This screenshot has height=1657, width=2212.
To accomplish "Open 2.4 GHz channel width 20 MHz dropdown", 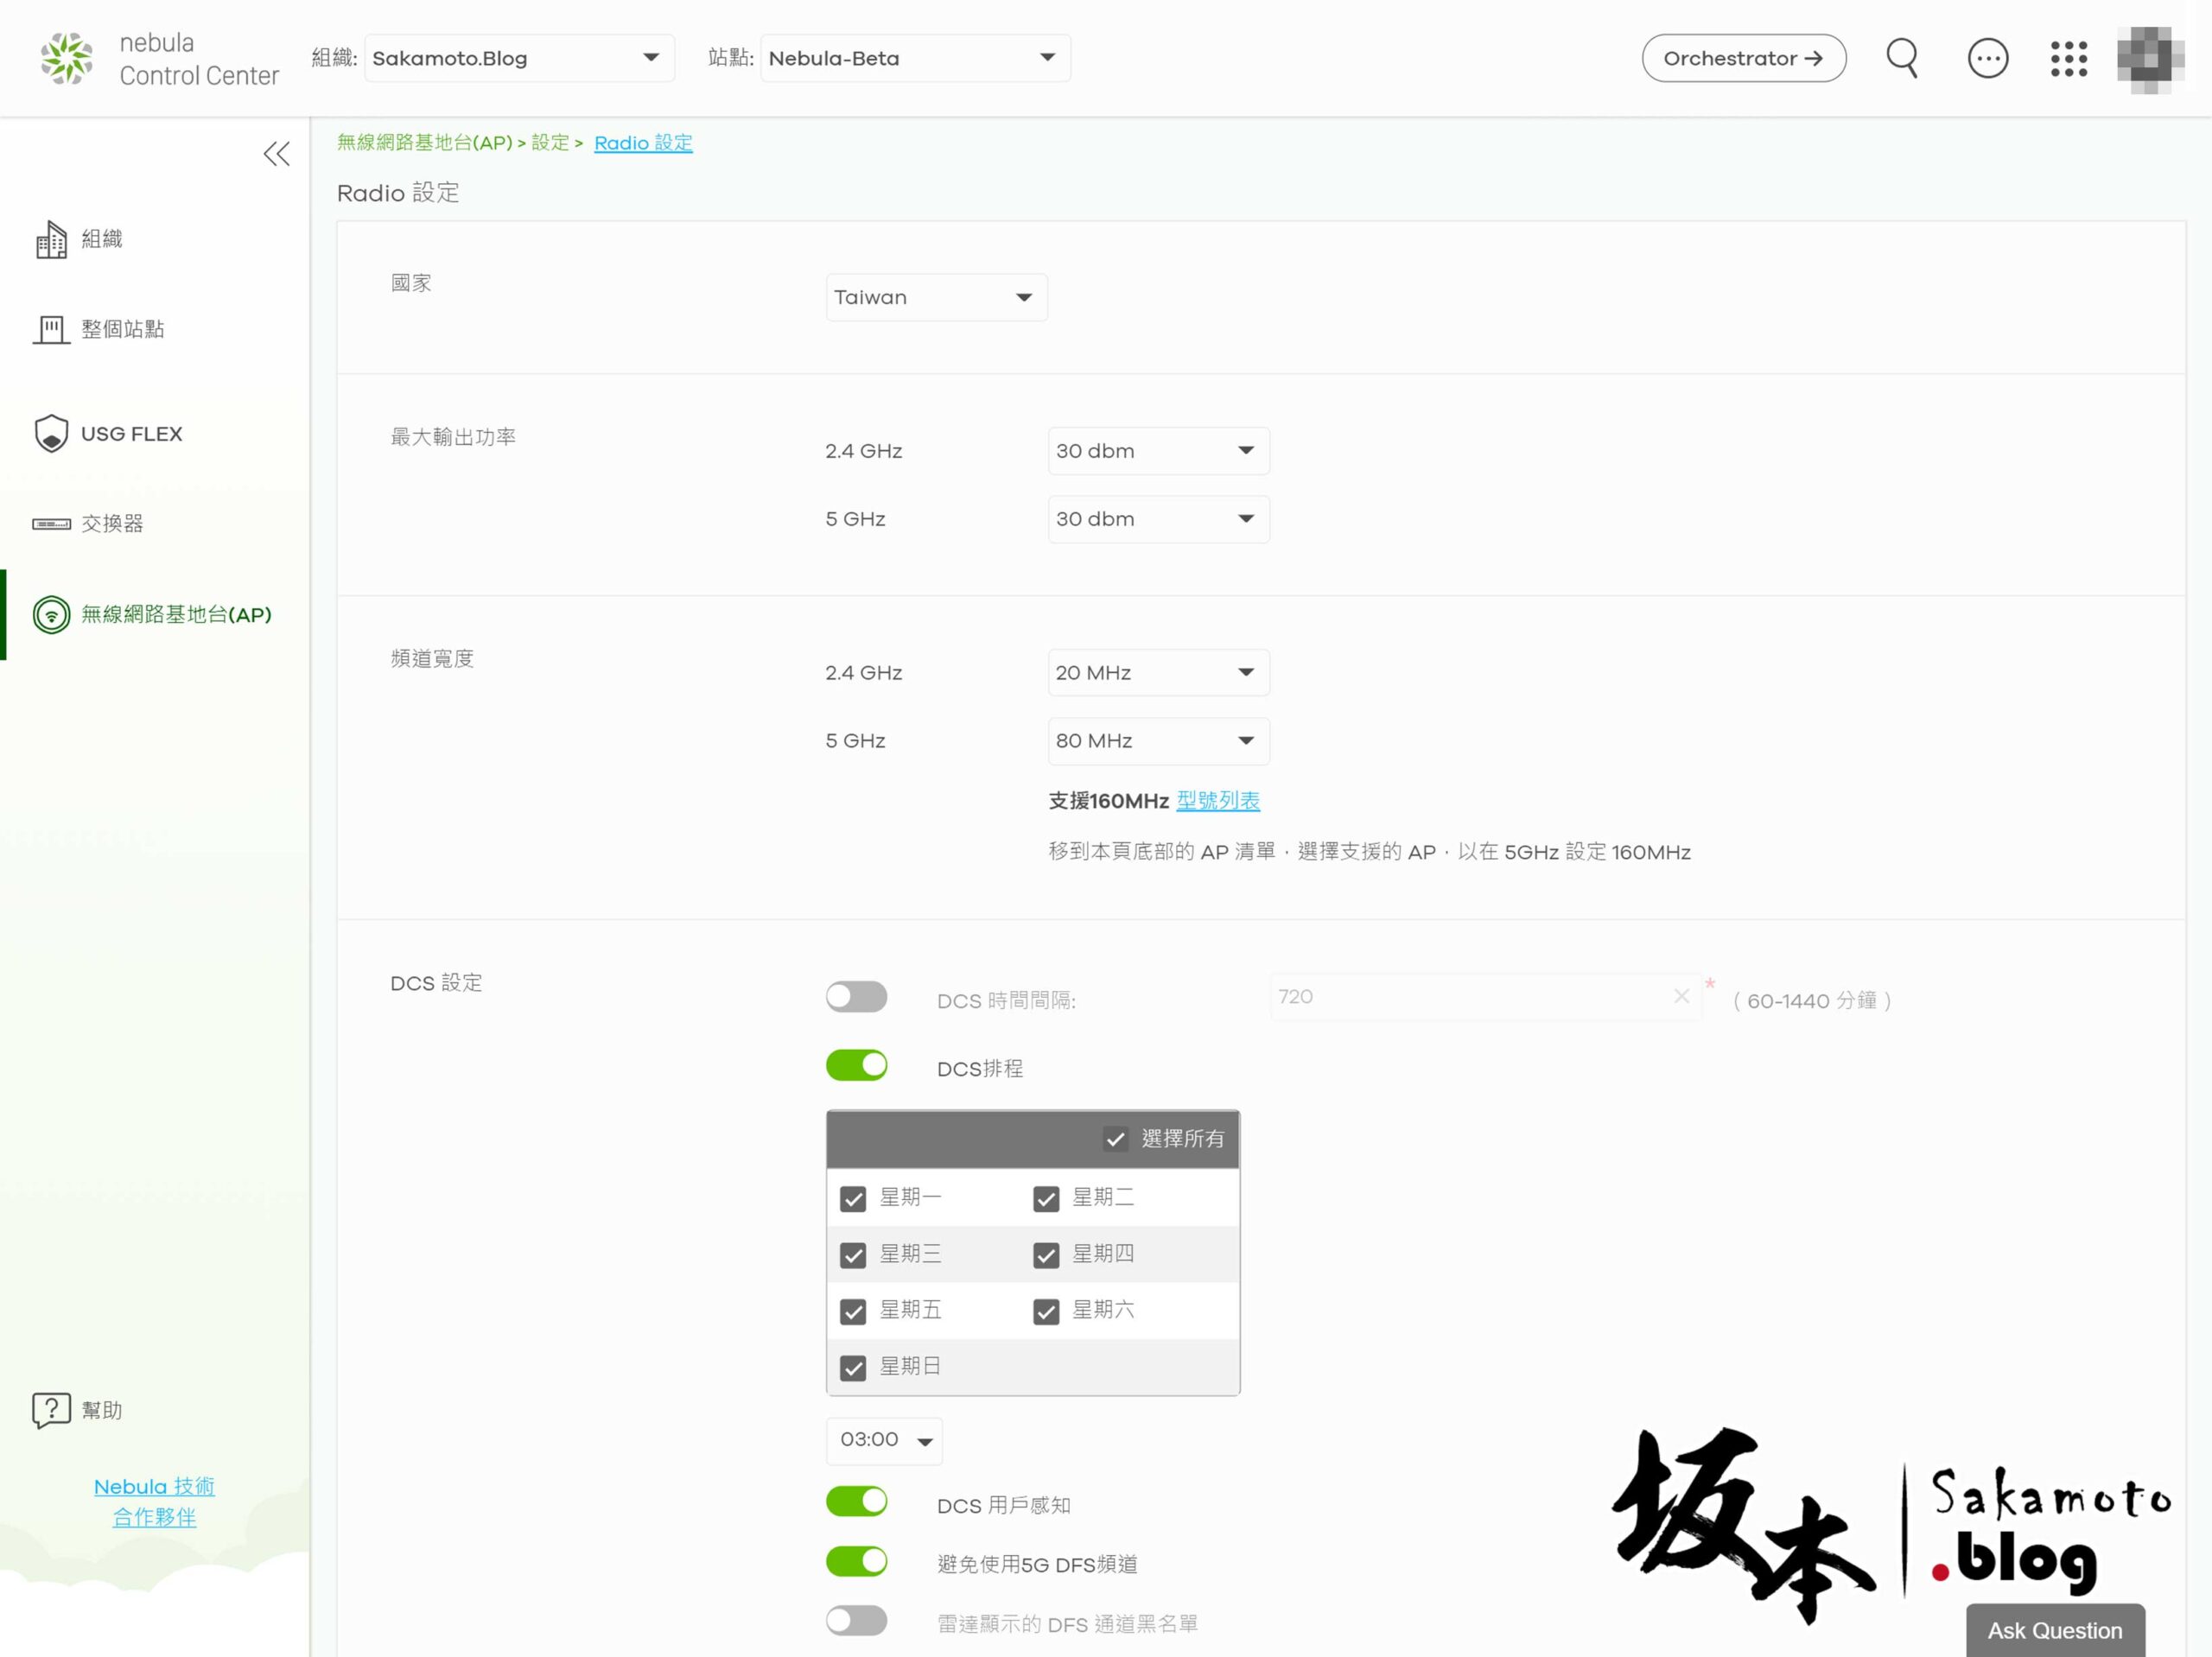I will [1159, 673].
